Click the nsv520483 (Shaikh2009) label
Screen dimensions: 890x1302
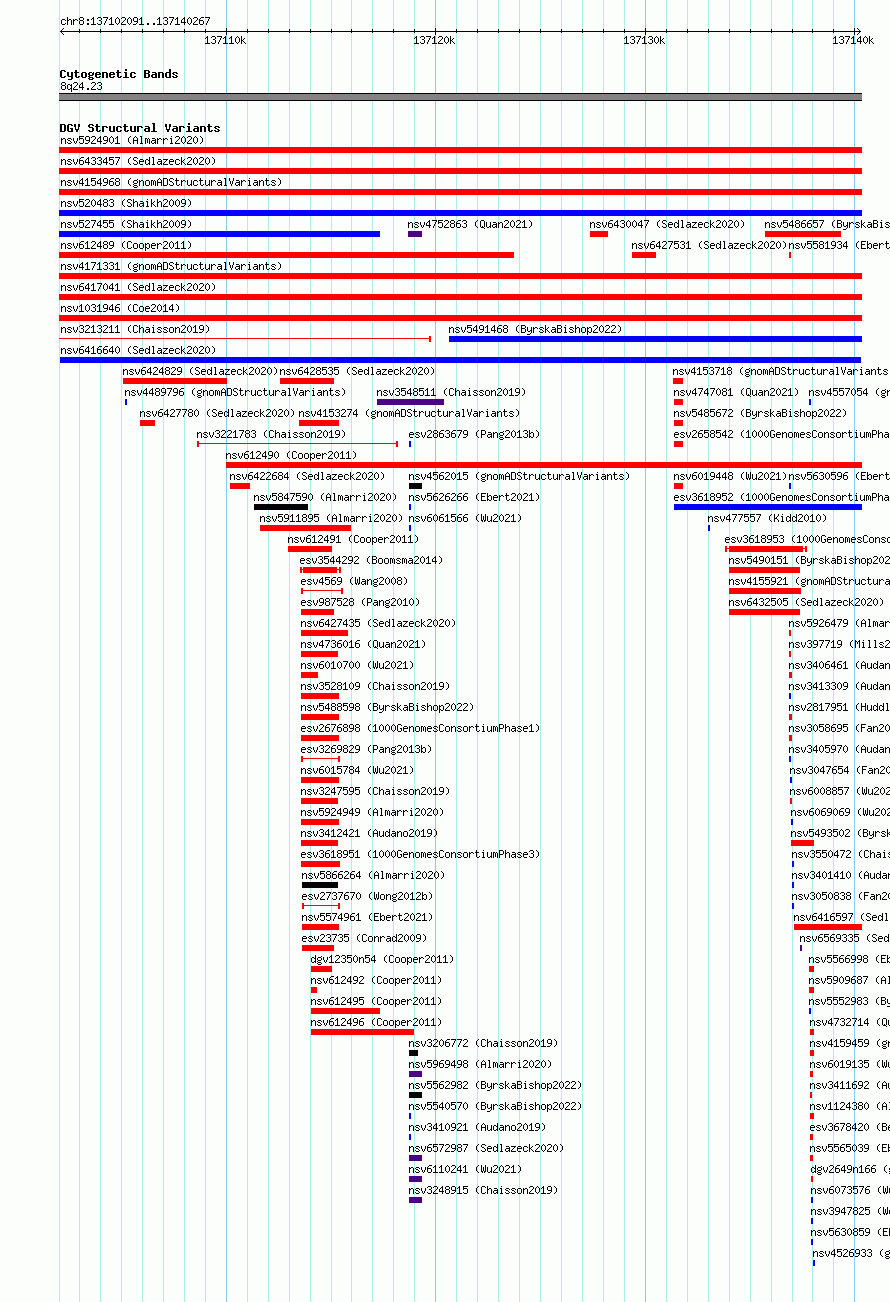pyautogui.click(x=126, y=203)
